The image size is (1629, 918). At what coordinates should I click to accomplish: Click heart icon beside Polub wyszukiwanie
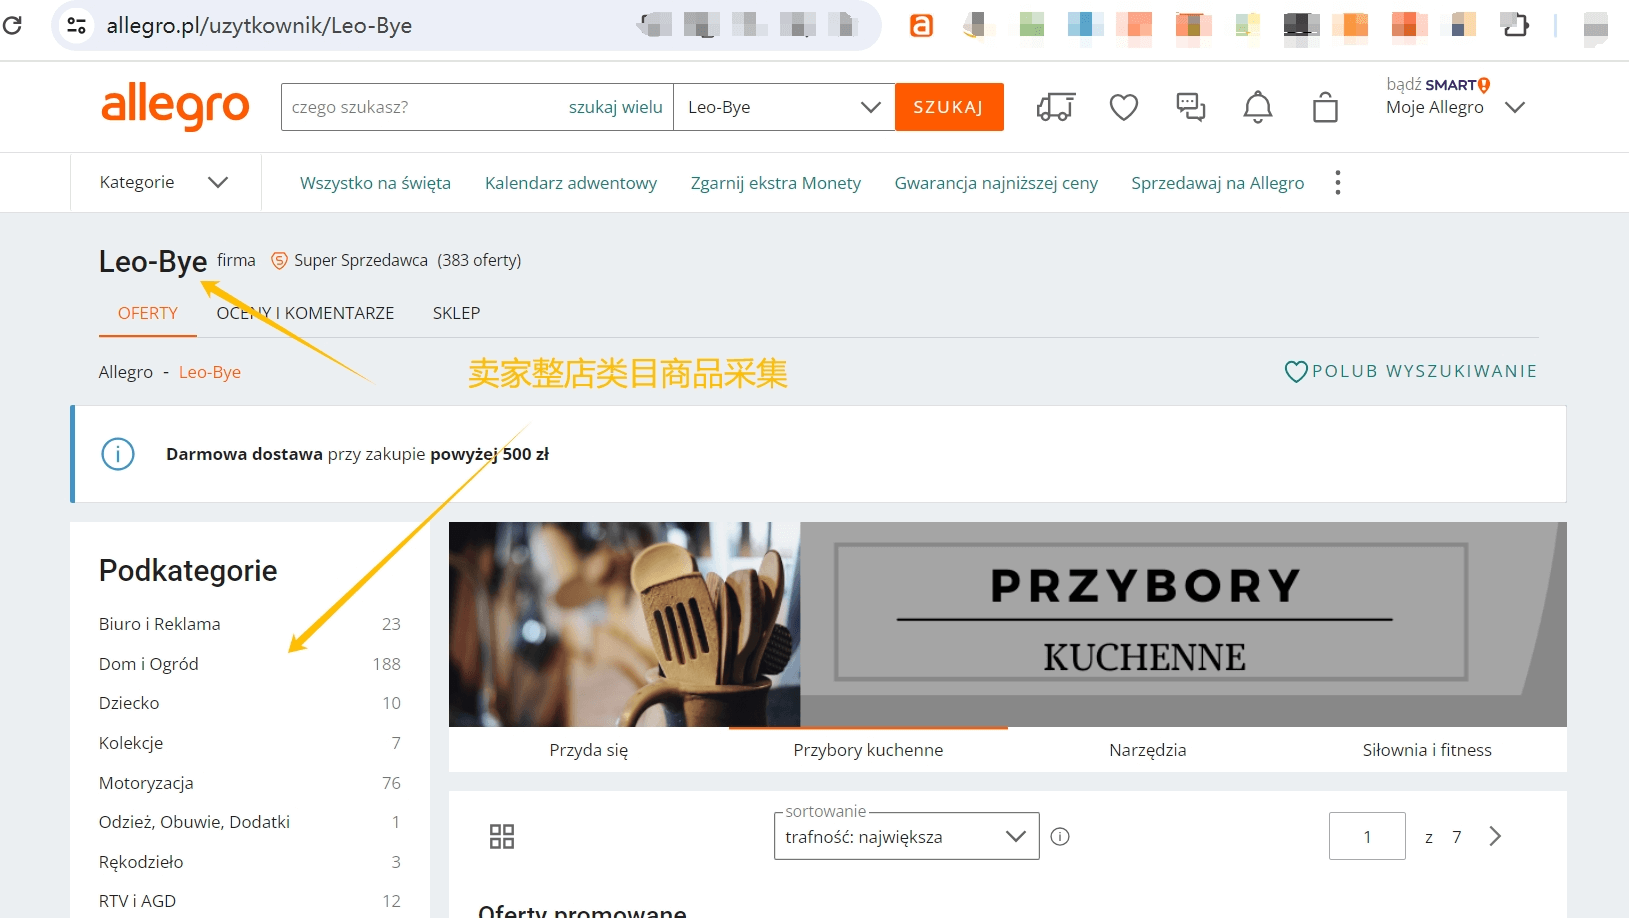[1296, 371]
